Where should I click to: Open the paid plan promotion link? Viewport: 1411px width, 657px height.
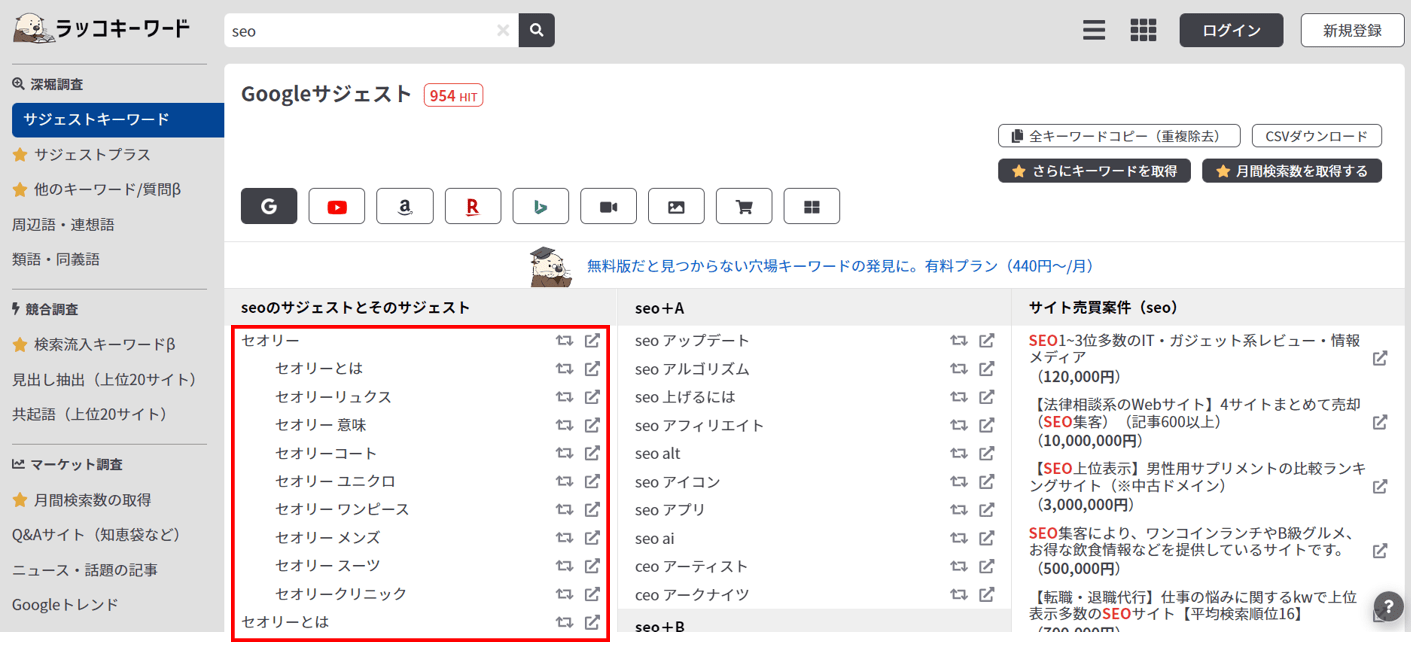[839, 266]
